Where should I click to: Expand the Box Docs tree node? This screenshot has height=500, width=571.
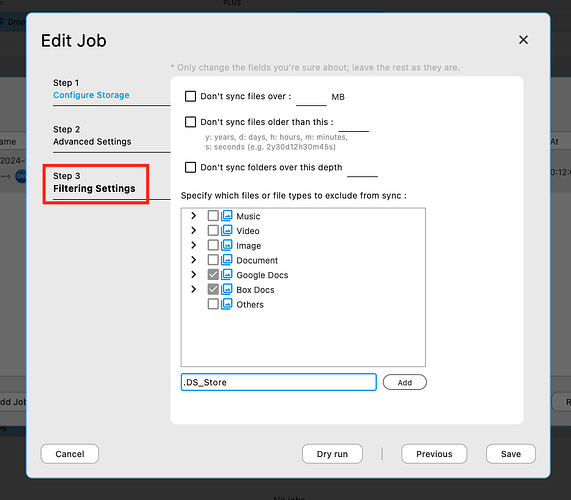(x=194, y=289)
